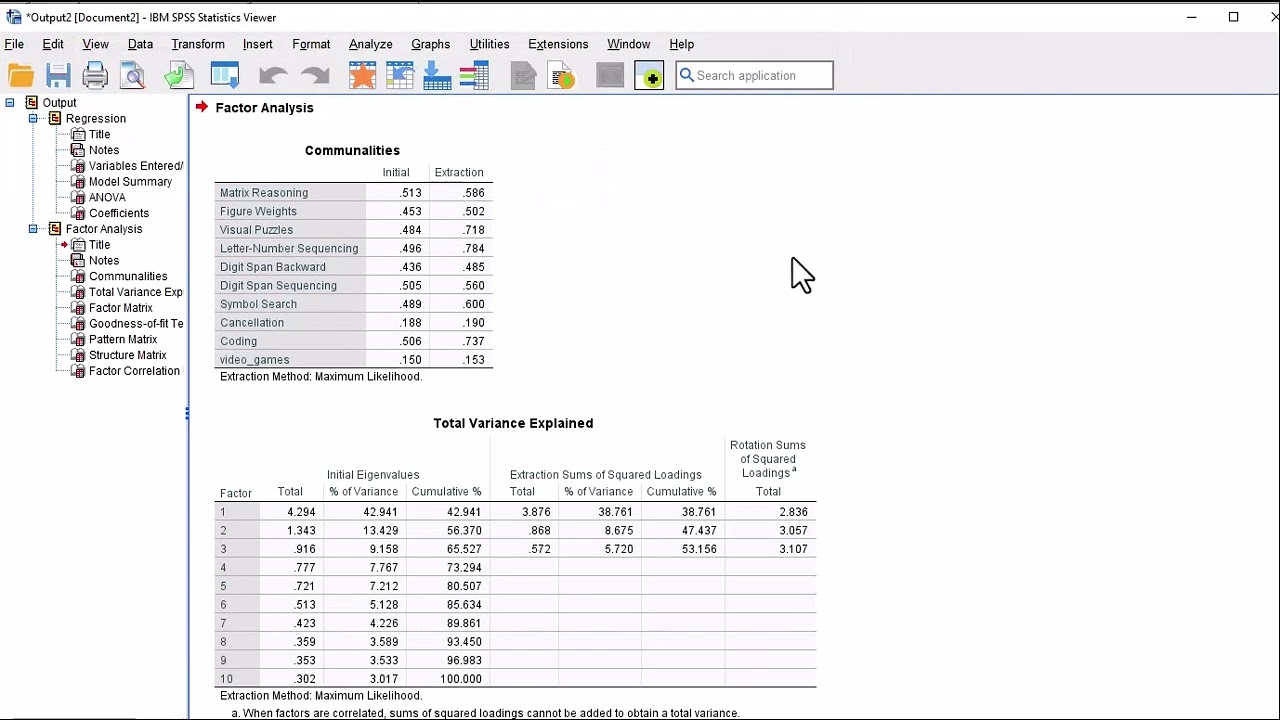The image size is (1280, 720).
Task: Select Model Summary in the outline
Action: point(130,182)
